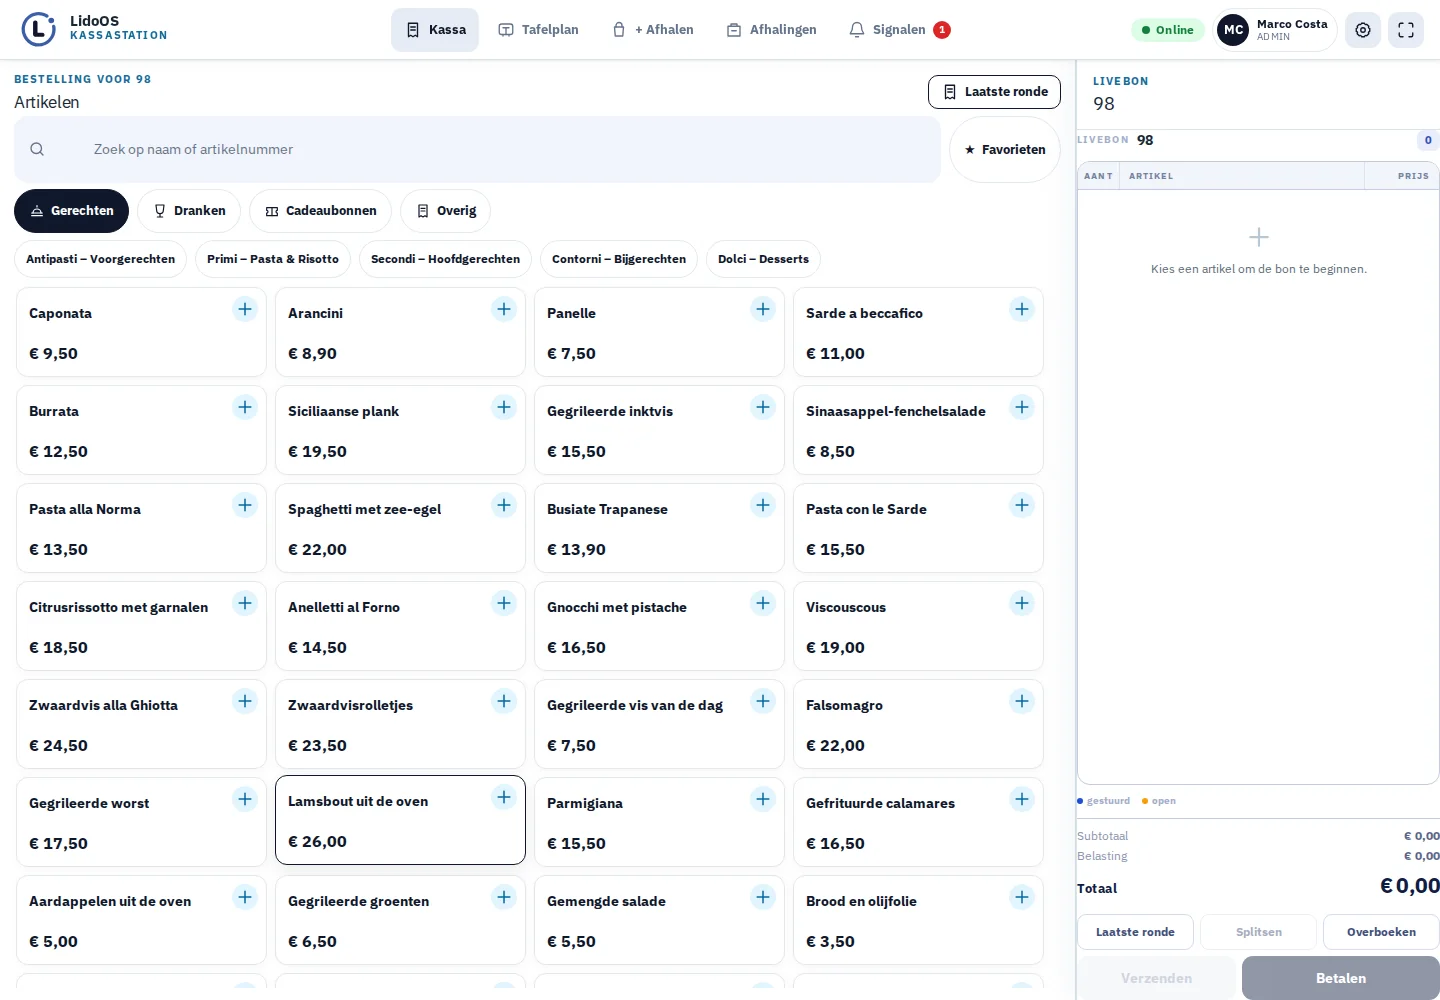Add Gemengde salade via plus icon

[x=763, y=897]
